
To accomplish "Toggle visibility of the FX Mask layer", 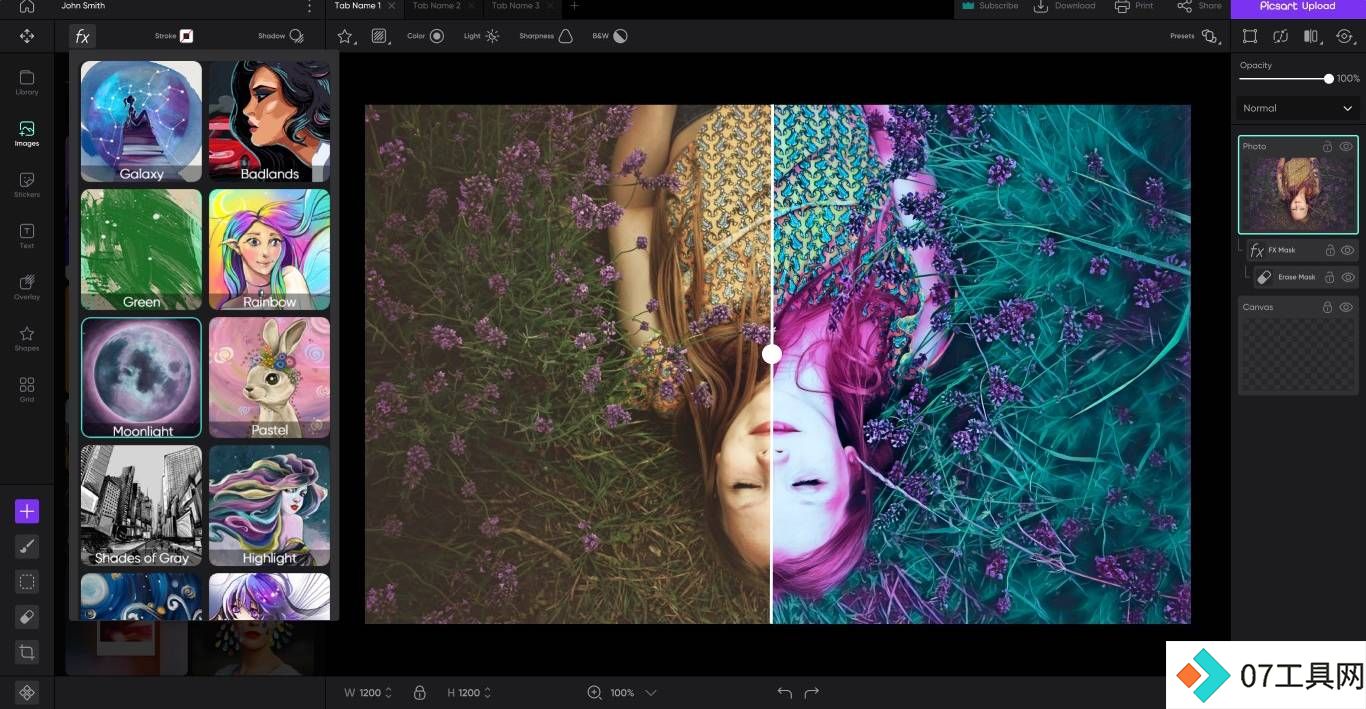I will [1347, 250].
